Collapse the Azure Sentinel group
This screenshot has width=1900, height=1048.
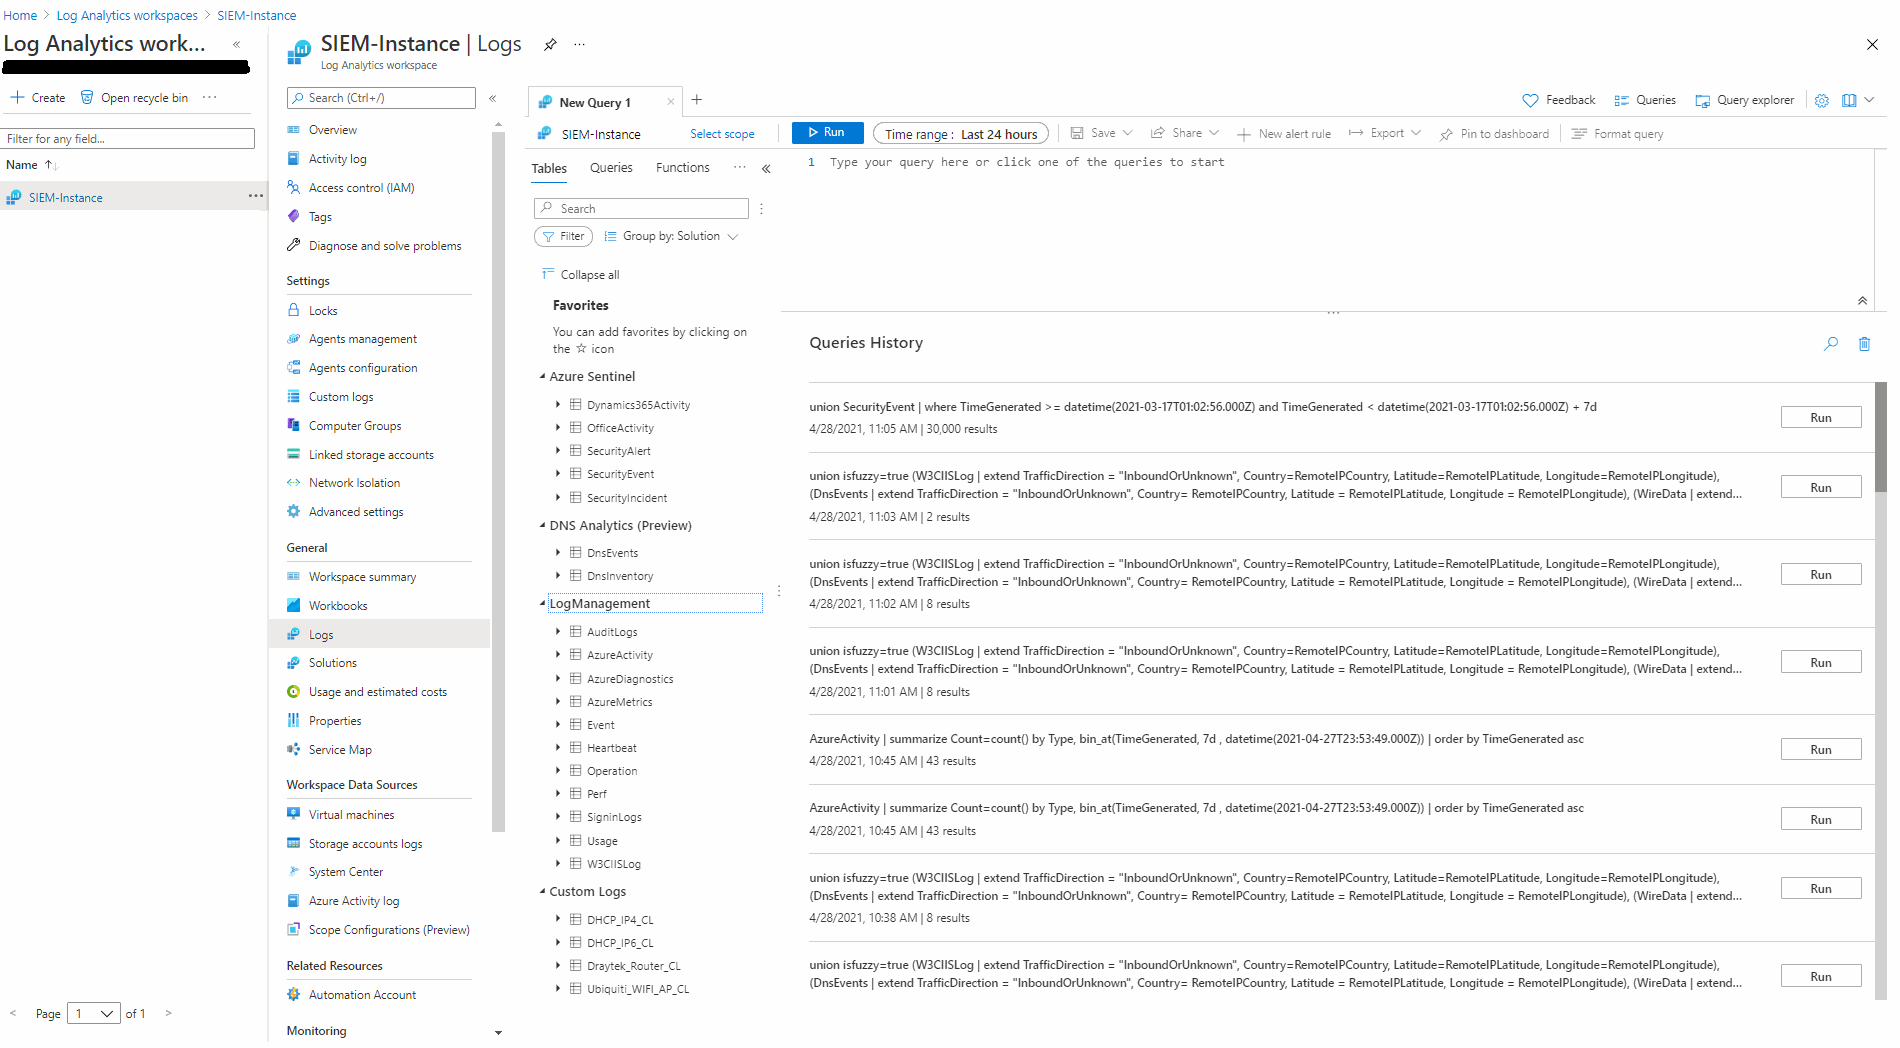[542, 377]
